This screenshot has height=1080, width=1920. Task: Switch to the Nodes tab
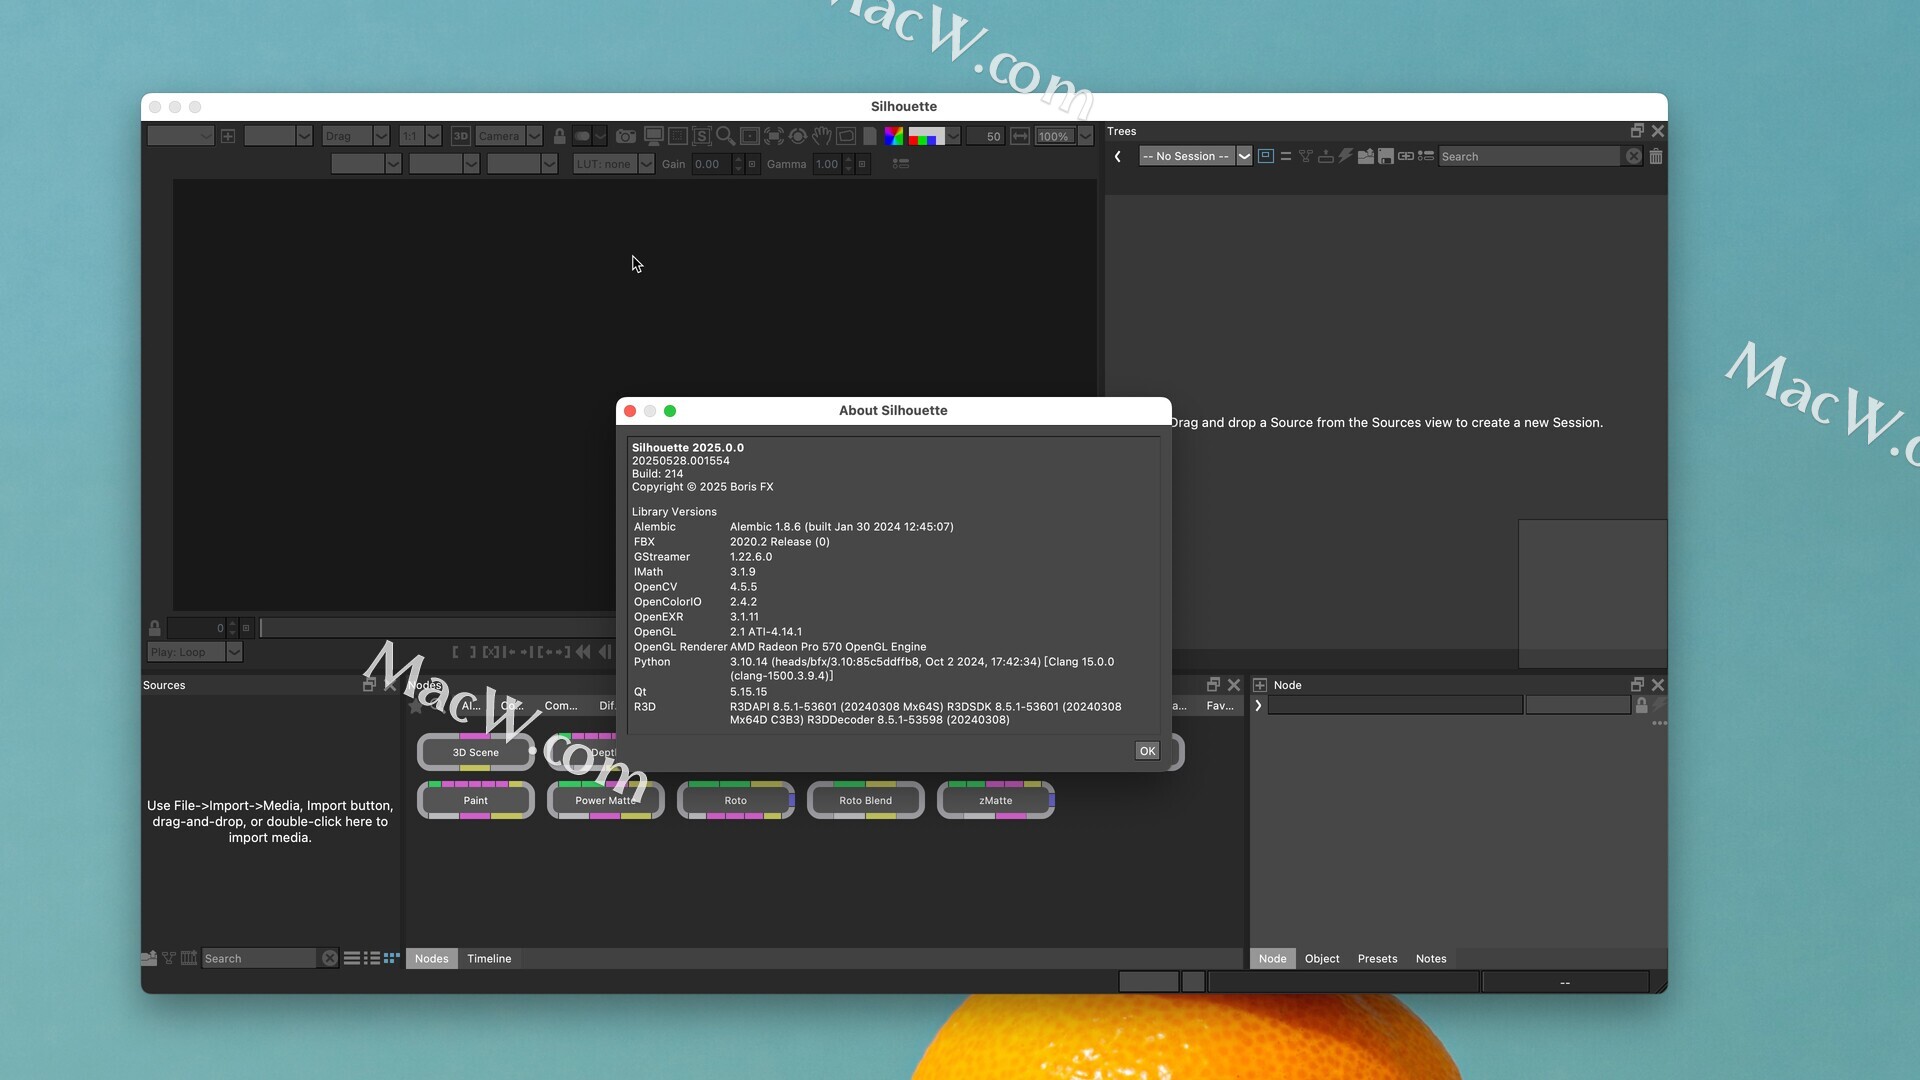tap(432, 958)
